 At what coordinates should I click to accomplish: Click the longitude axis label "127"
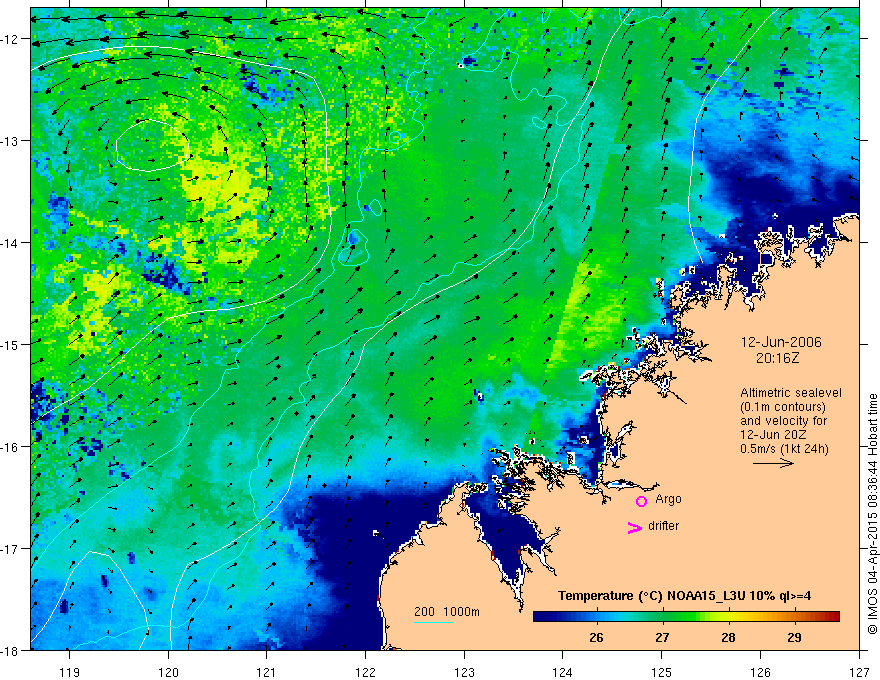coord(859,672)
